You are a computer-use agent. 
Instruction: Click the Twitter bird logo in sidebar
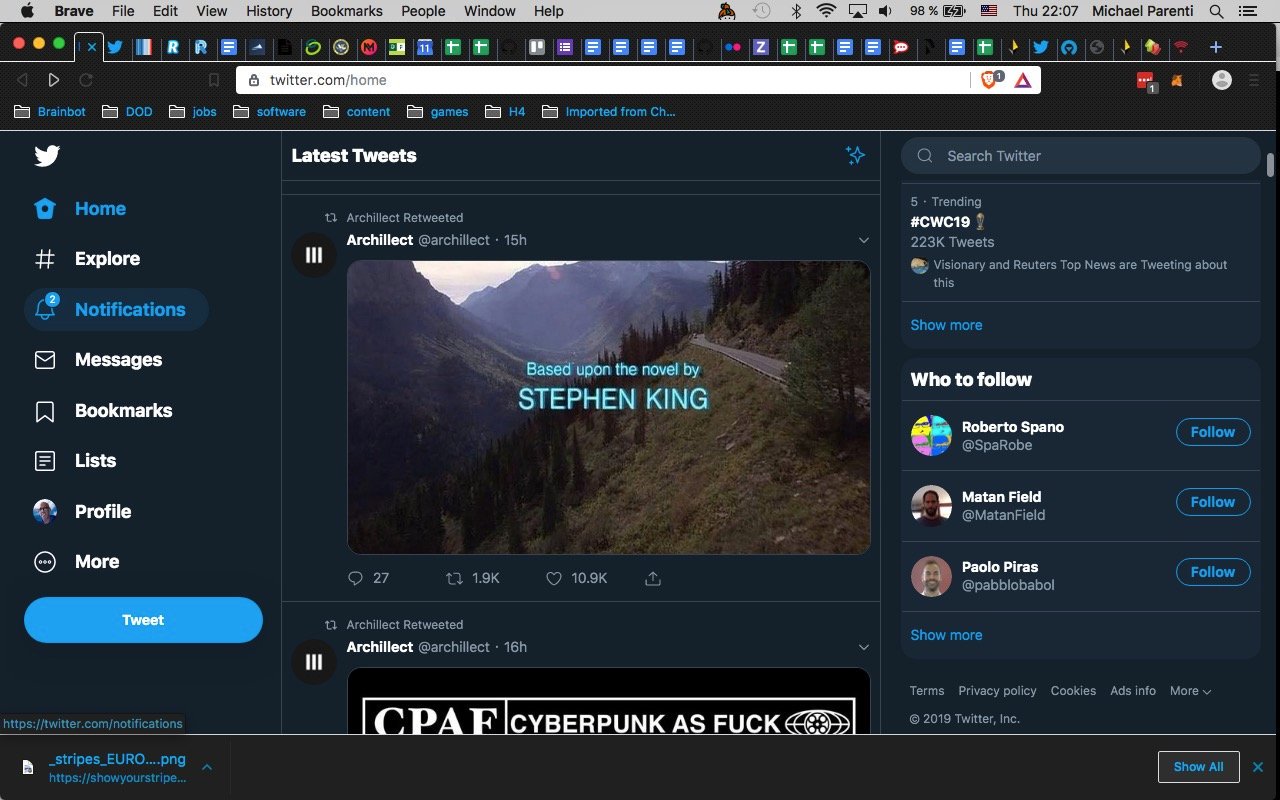click(x=47, y=156)
